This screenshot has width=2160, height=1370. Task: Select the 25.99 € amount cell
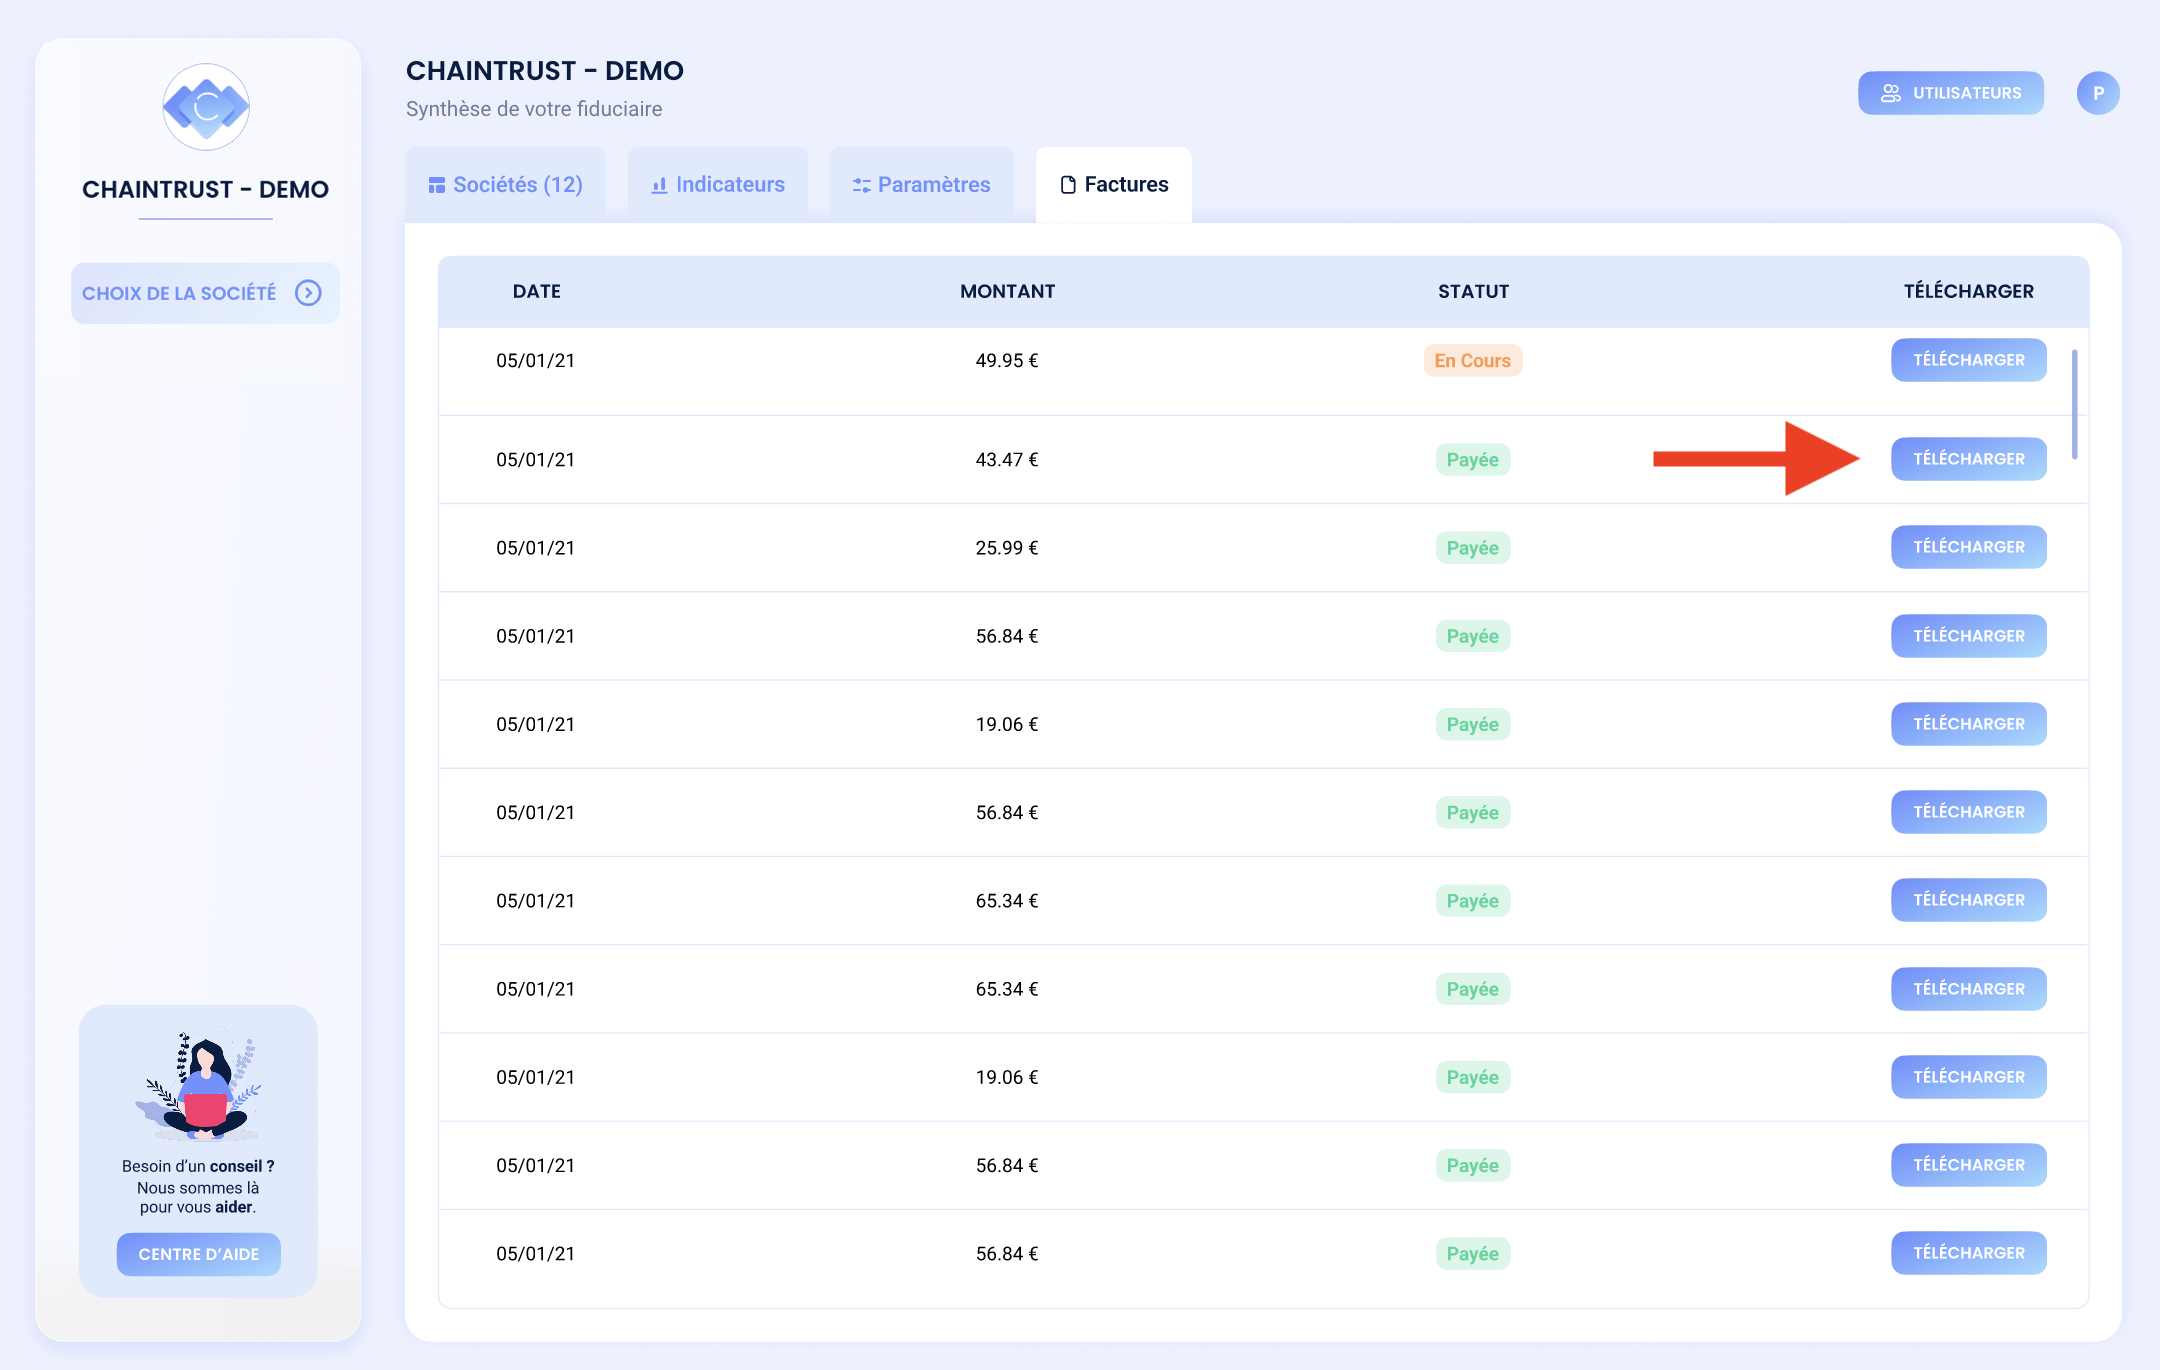tap(1007, 548)
